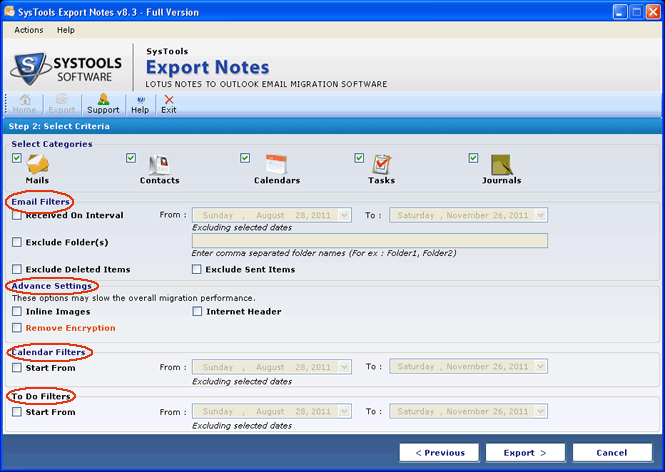
Task: Open Calendar Filters To date dropdown
Action: (540, 366)
